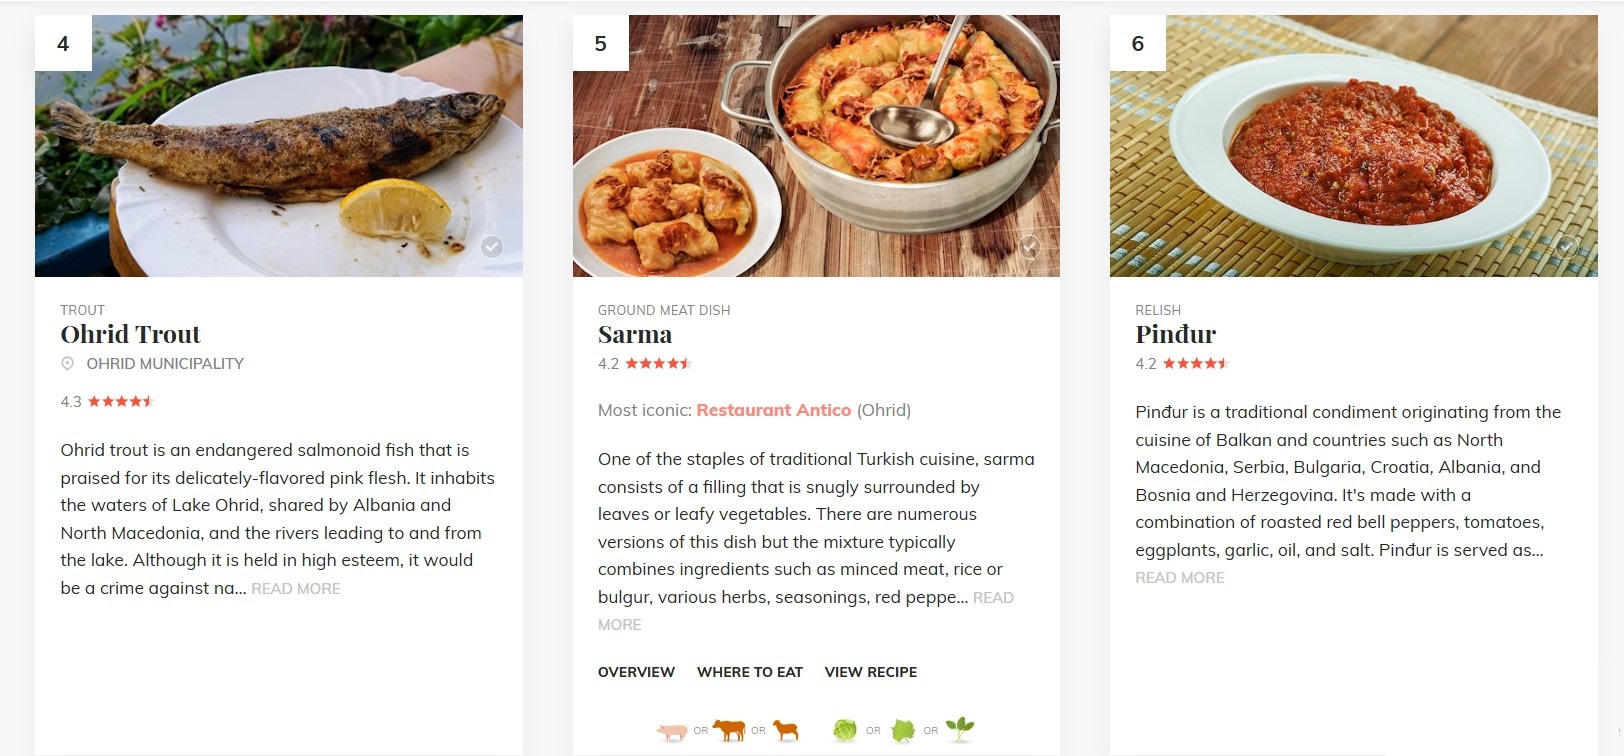
Task: Open Sarma's OVERVIEW tab
Action: pos(636,672)
